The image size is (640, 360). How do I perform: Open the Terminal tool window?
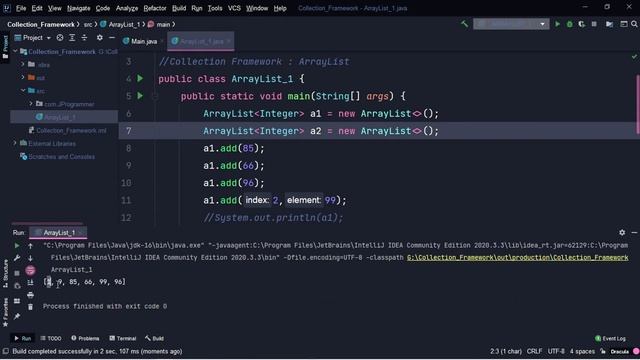(122, 338)
